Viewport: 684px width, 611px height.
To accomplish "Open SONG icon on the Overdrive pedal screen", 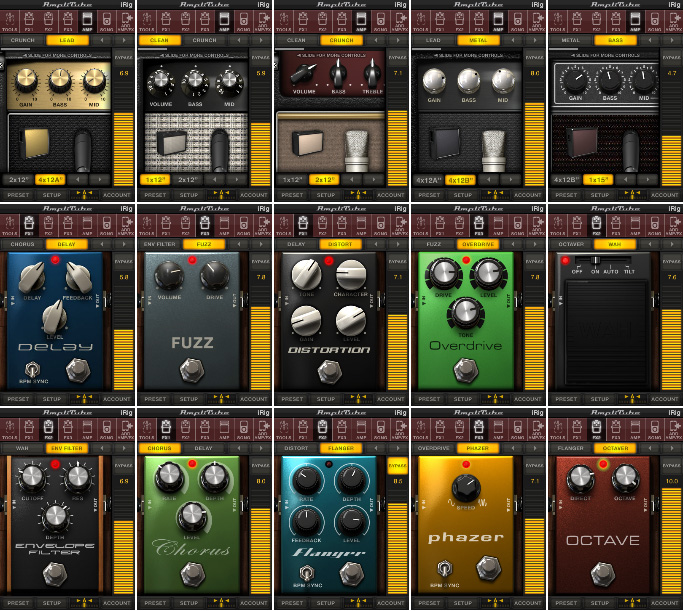I will click(517, 225).
